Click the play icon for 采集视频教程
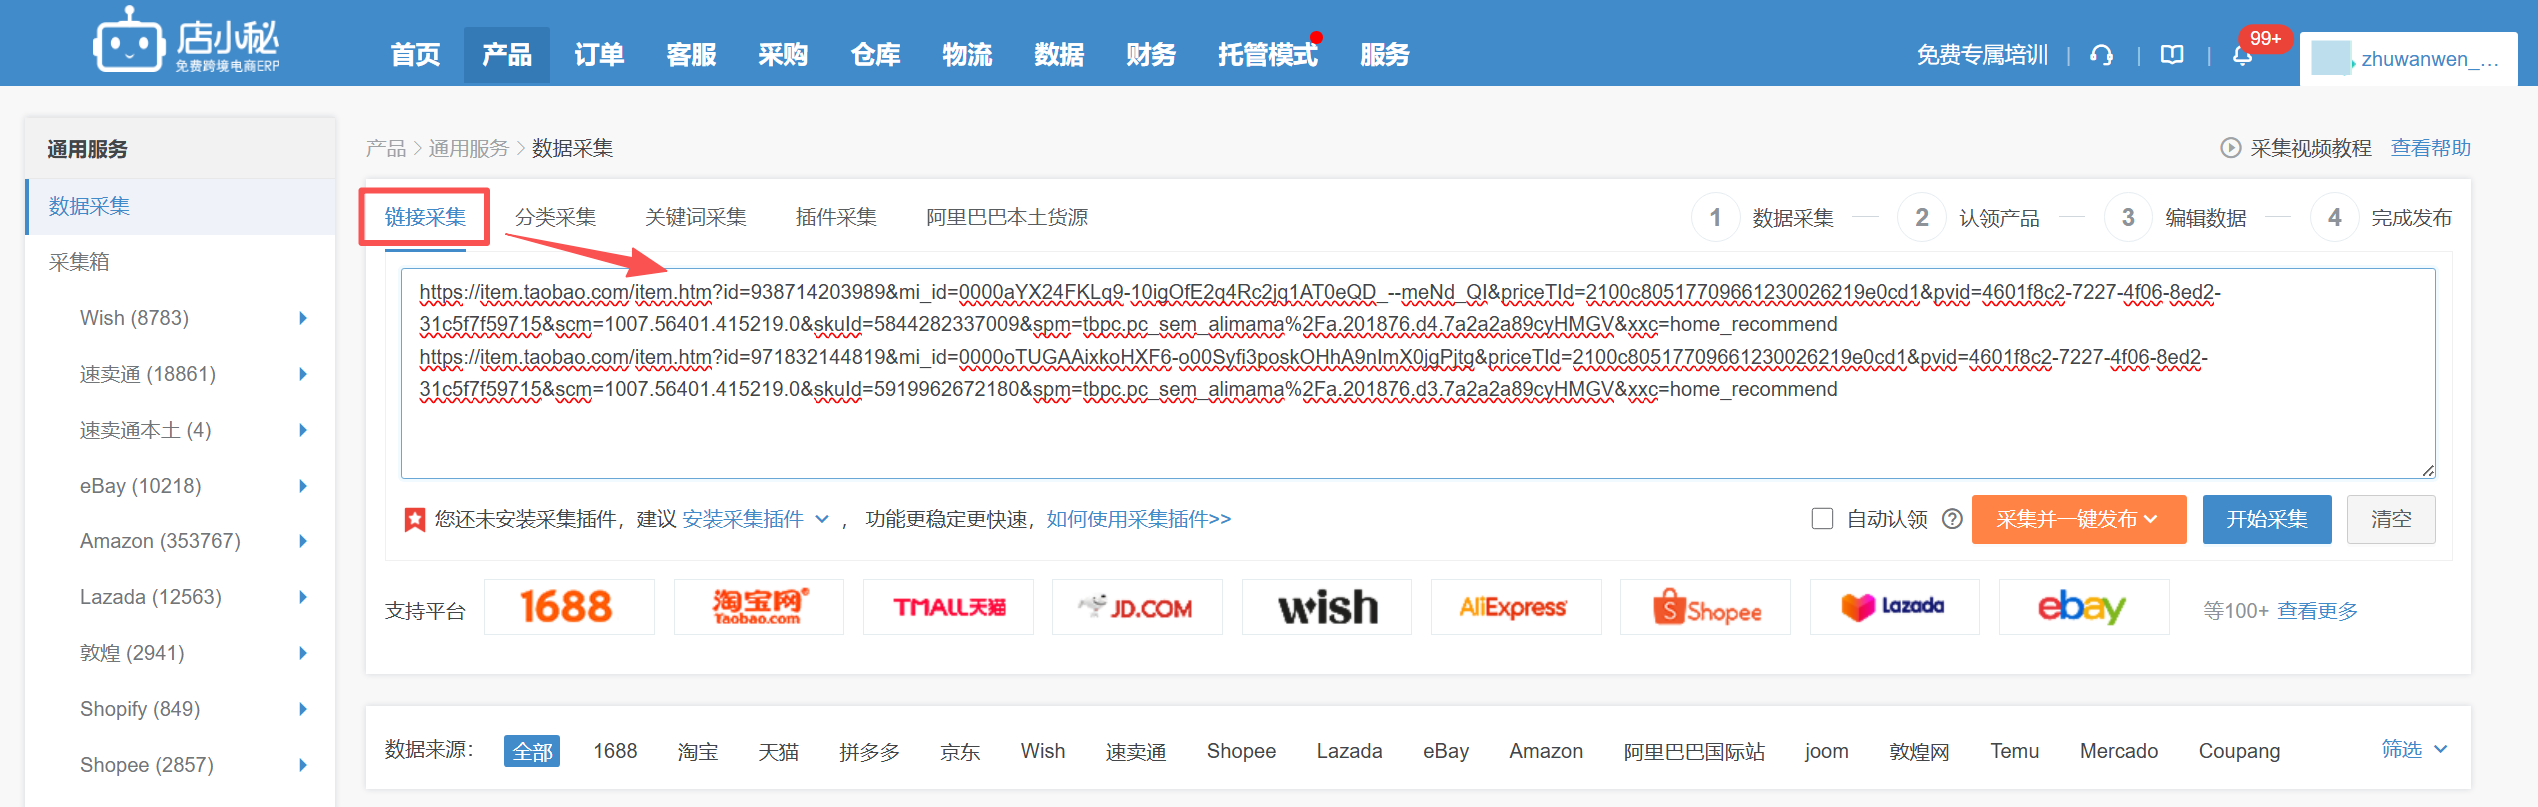The width and height of the screenshot is (2538, 807). 2231,148
